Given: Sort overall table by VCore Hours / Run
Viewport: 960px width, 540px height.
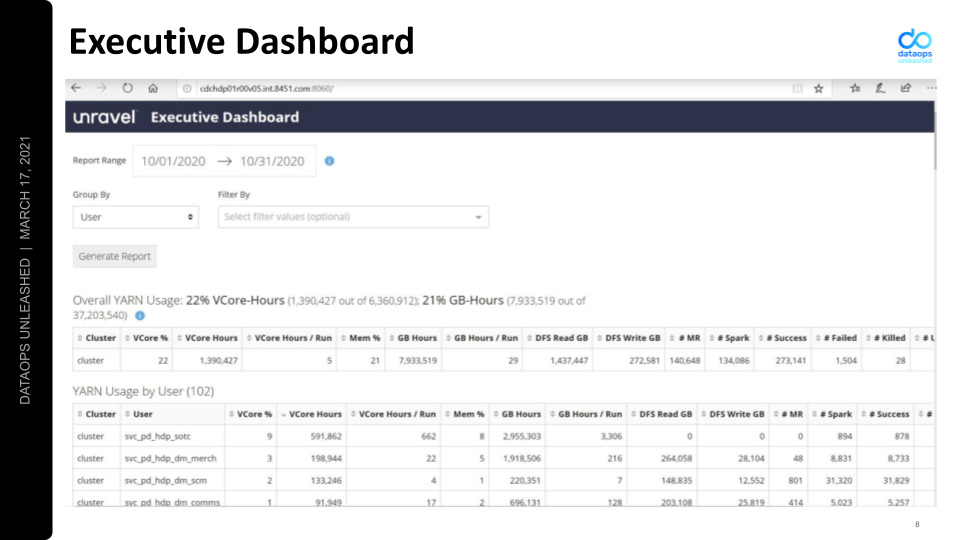Looking at the screenshot, I should pos(289,338).
